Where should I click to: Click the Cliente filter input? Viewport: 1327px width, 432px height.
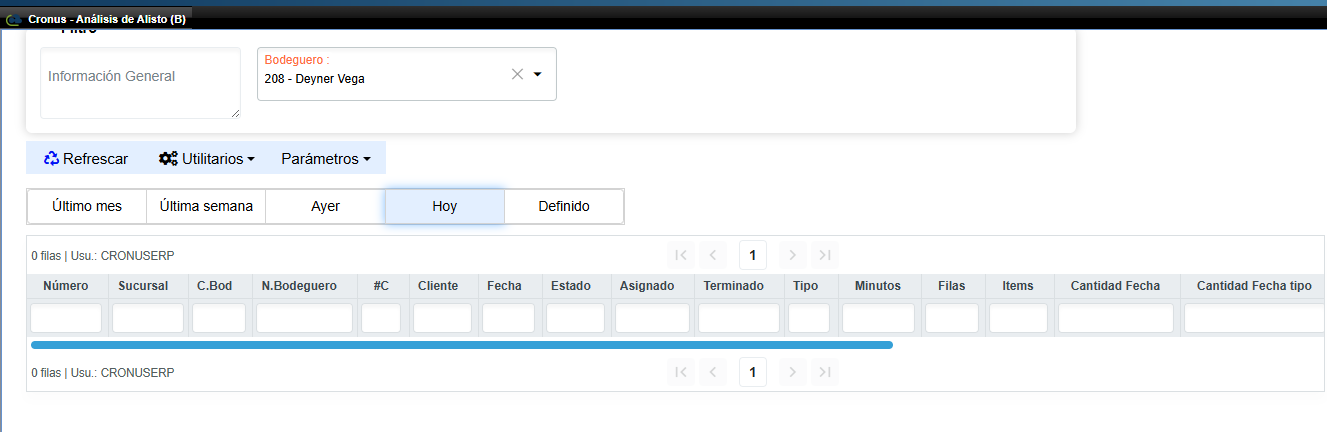(442, 318)
